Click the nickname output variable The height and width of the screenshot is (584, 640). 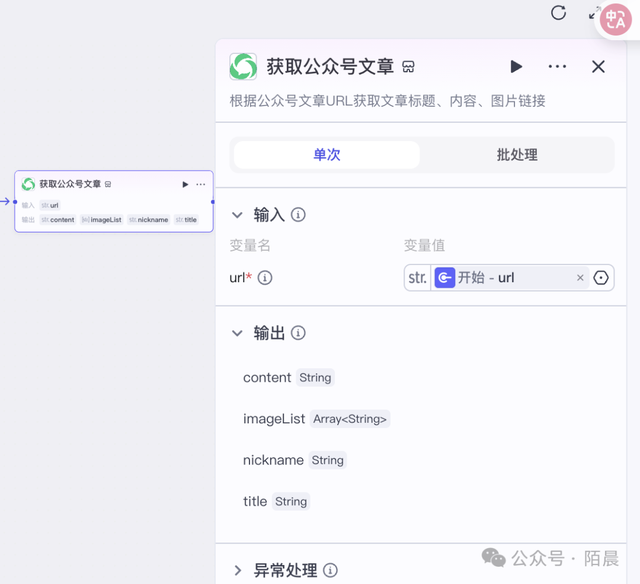[x=273, y=460]
